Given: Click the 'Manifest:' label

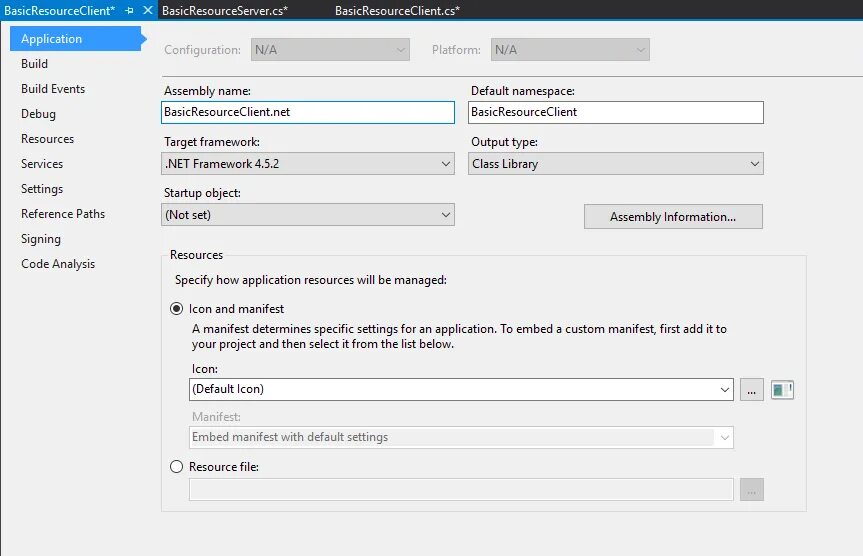Looking at the screenshot, I should 216,417.
